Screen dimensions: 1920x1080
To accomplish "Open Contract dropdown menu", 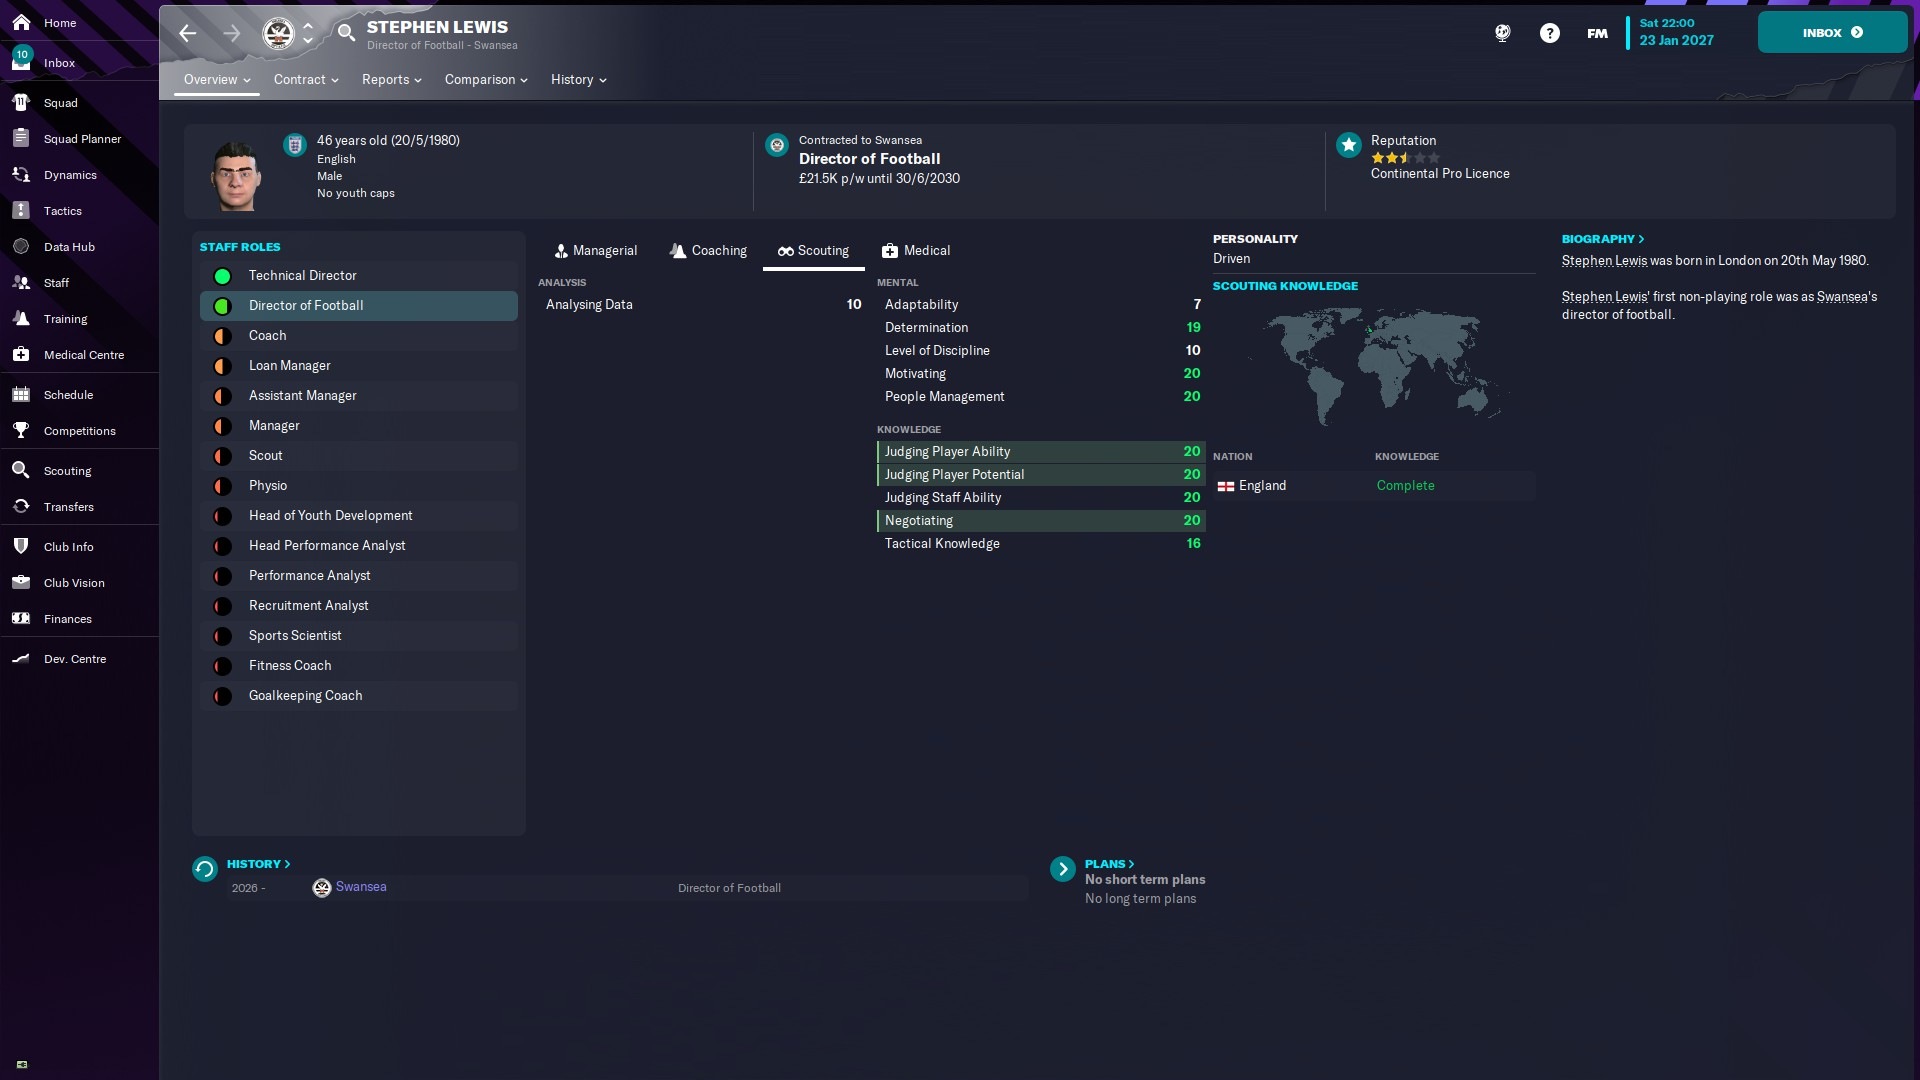I will (306, 79).
